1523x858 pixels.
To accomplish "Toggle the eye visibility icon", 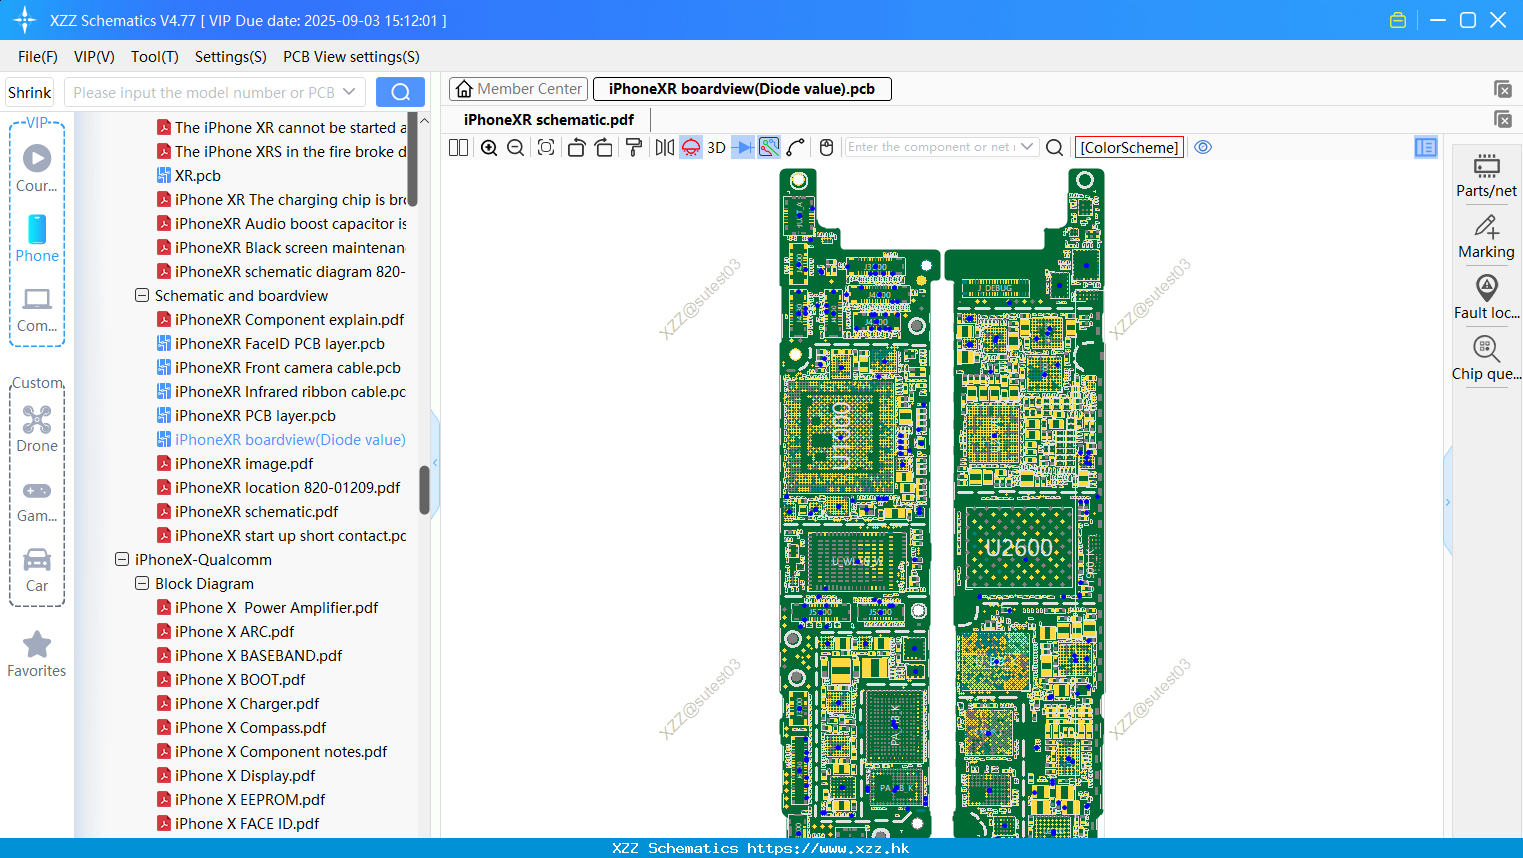I will (1203, 147).
